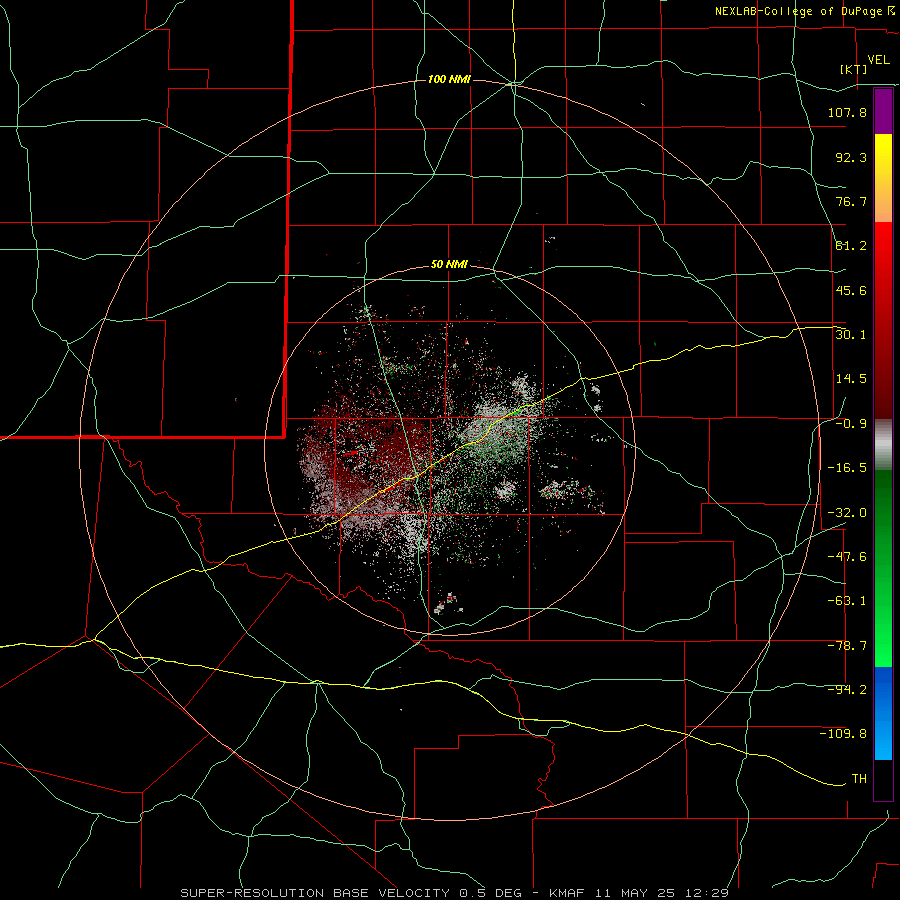Click the VEL legend title
900x900 pixels.
(878, 60)
